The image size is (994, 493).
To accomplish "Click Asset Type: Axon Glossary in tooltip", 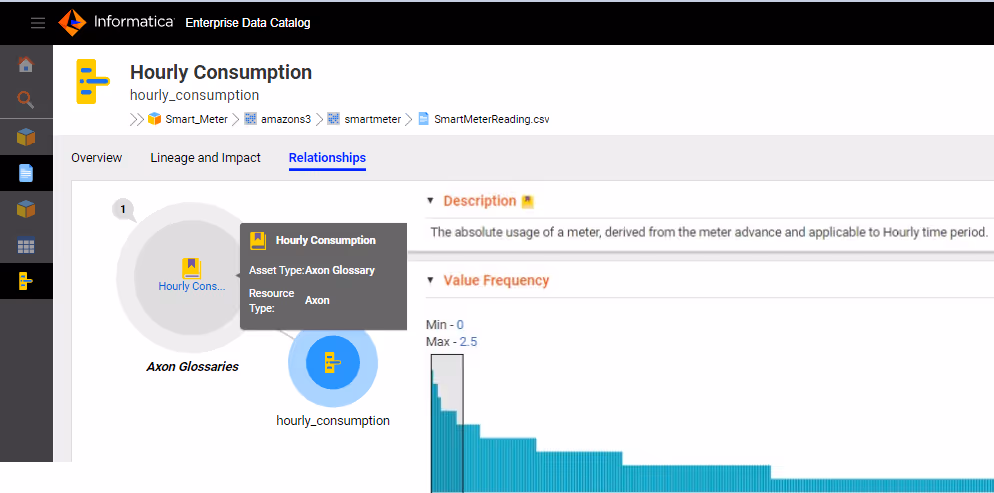I will click(312, 271).
